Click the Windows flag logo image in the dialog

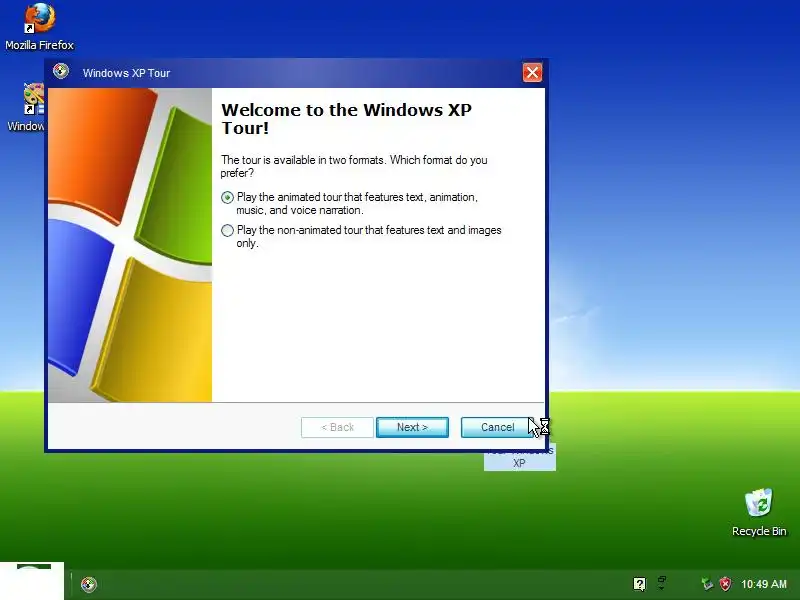pos(130,245)
